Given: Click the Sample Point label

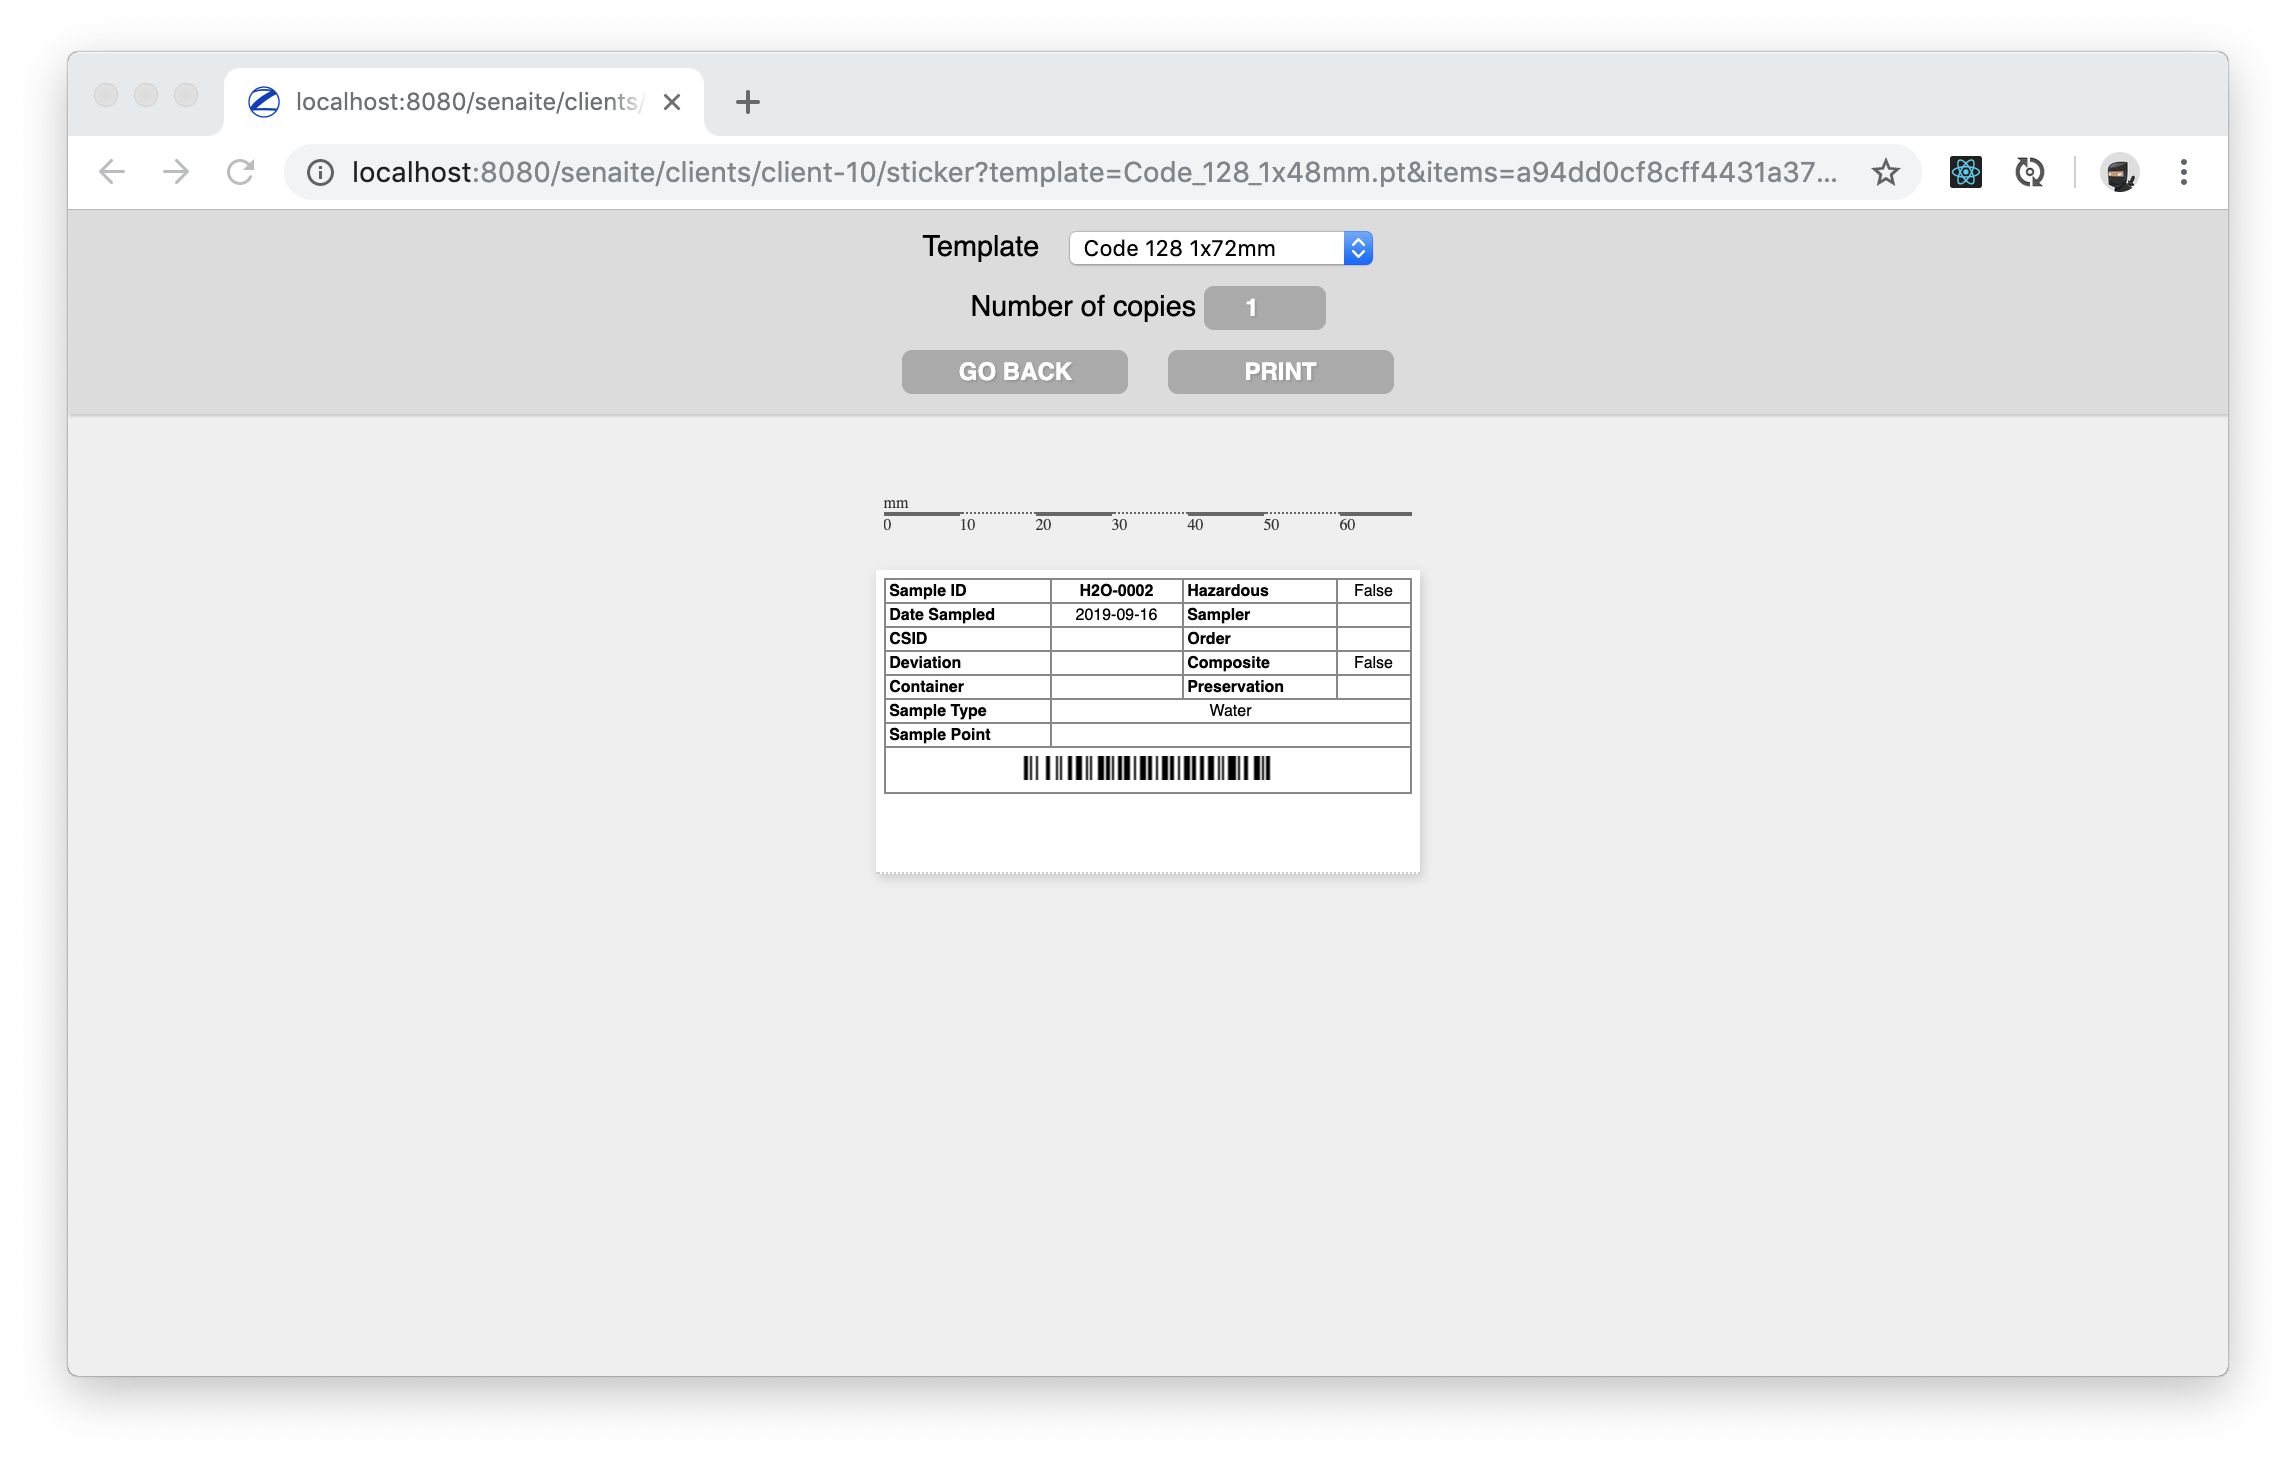Looking at the screenshot, I should [x=940, y=734].
